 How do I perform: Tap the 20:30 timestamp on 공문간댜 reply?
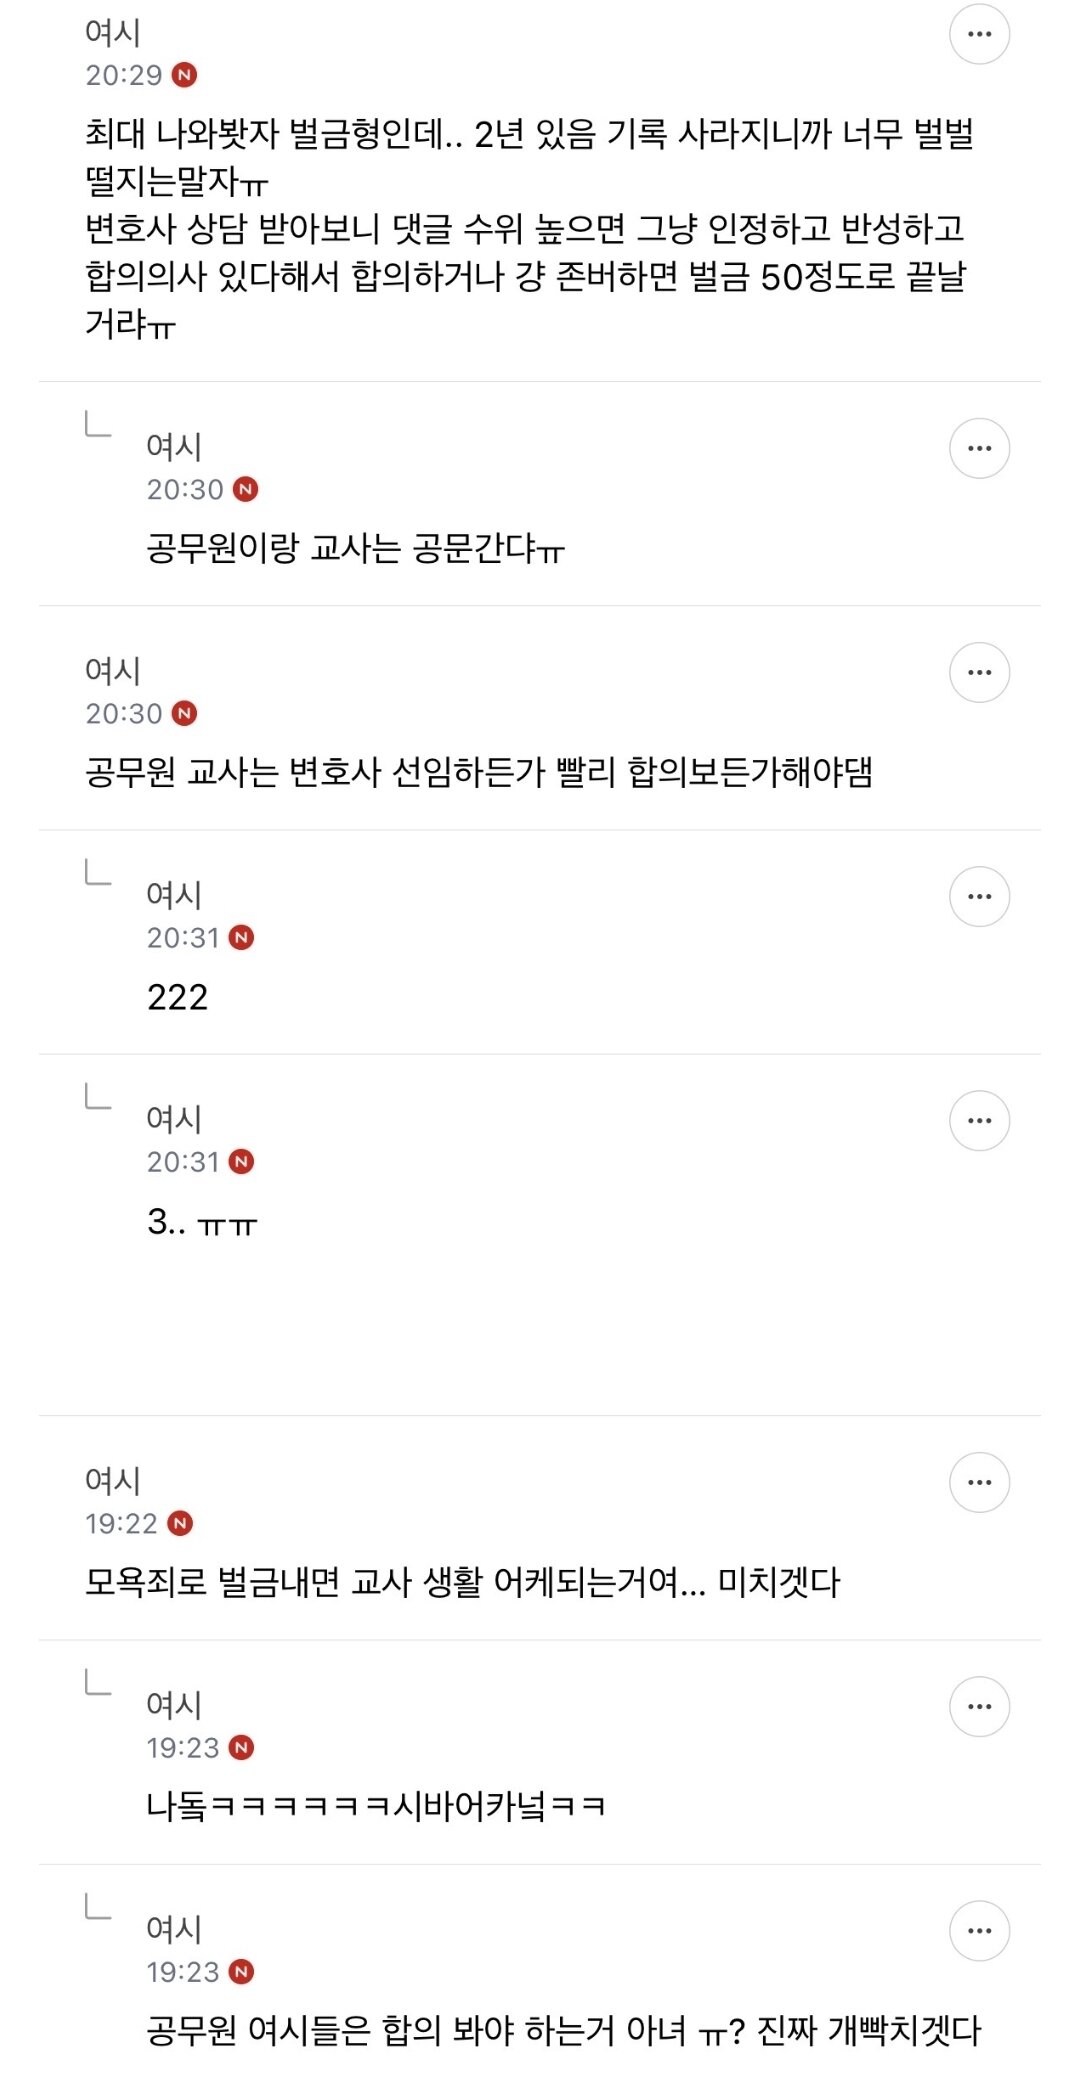[185, 489]
